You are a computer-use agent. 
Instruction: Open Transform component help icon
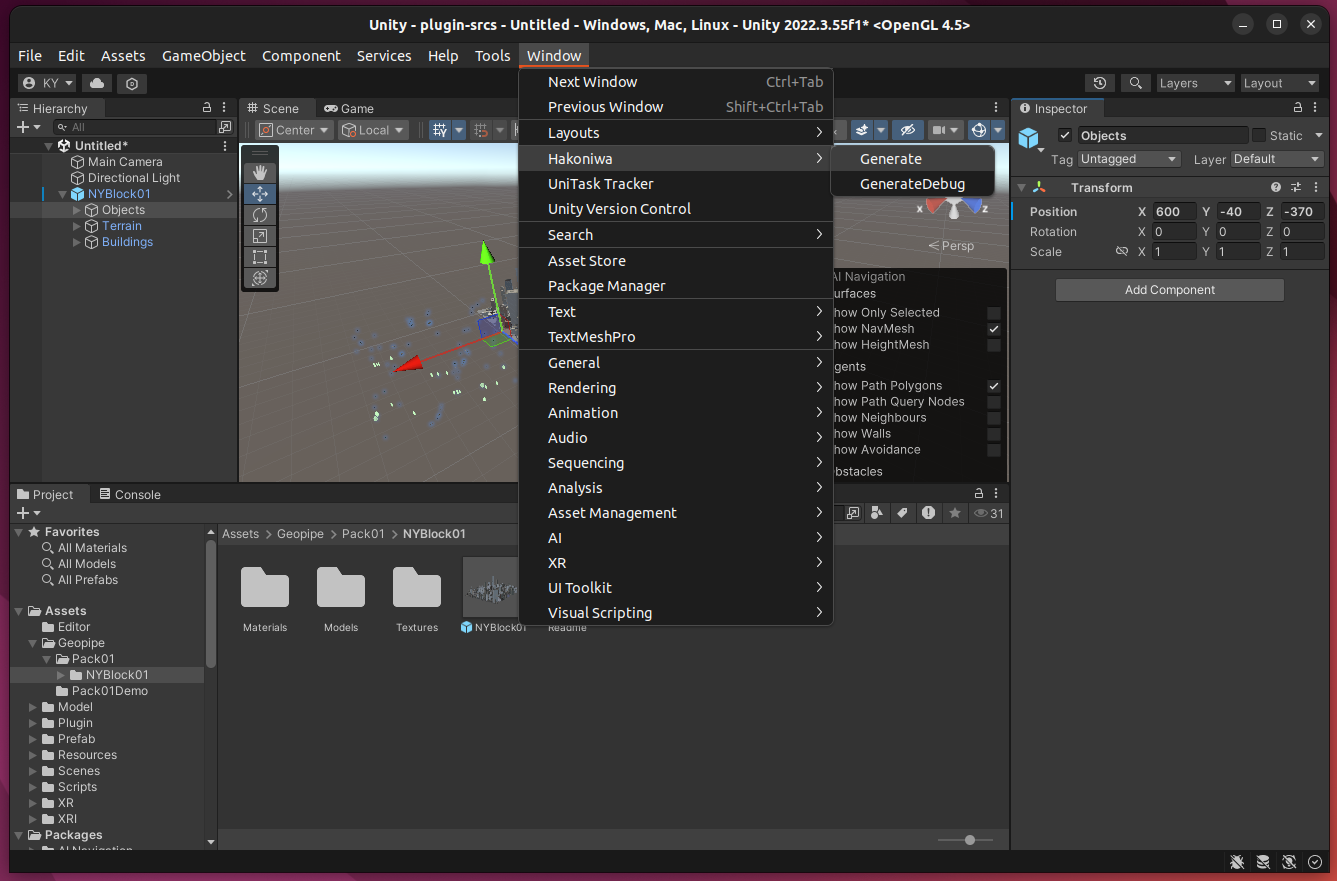pos(1276,187)
